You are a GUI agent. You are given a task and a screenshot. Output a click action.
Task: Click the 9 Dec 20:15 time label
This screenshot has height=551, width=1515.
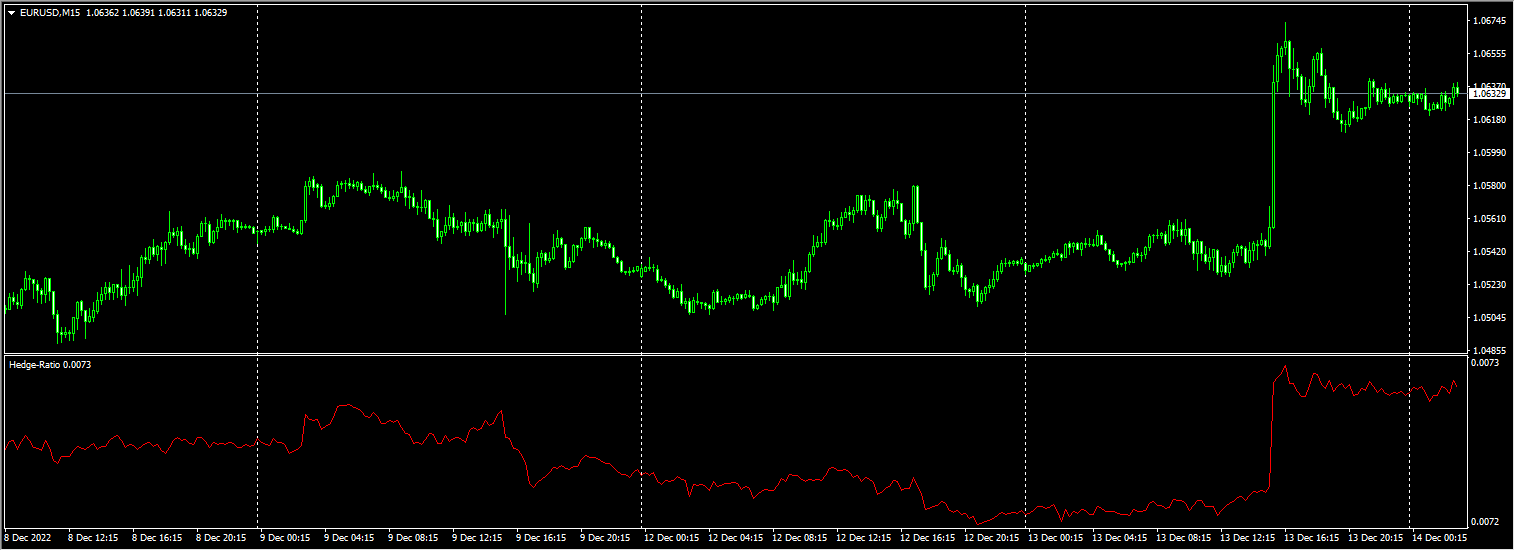(x=605, y=537)
